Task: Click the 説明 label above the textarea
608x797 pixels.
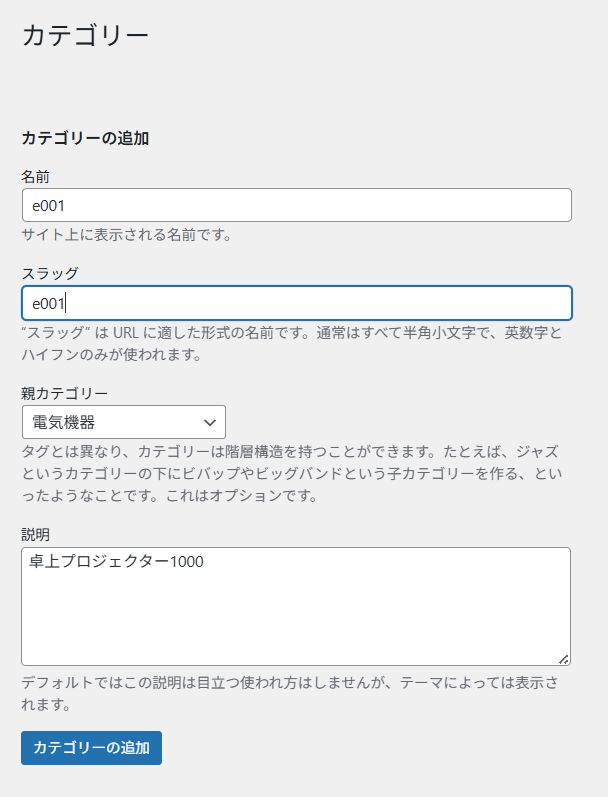Action: pyautogui.click(x=35, y=534)
